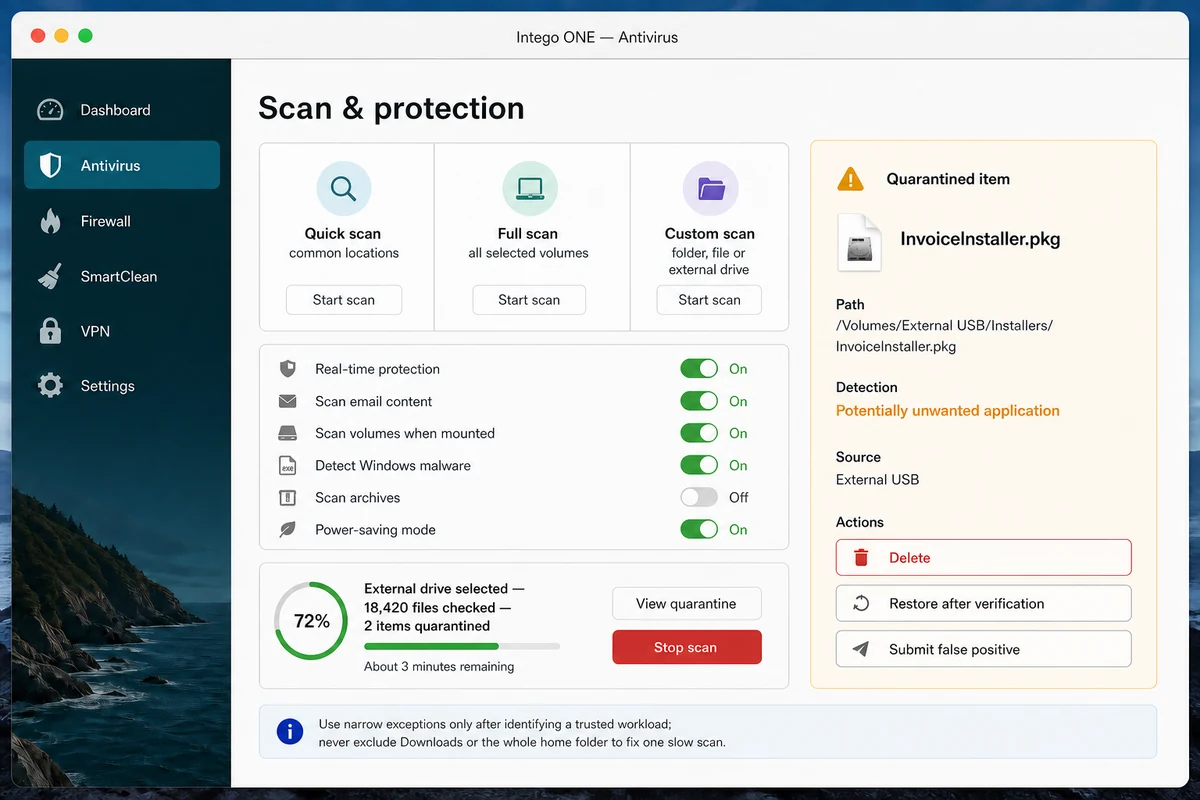The height and width of the screenshot is (800, 1200).
Task: Toggle Scan volumes when mounted switch
Action: click(699, 433)
